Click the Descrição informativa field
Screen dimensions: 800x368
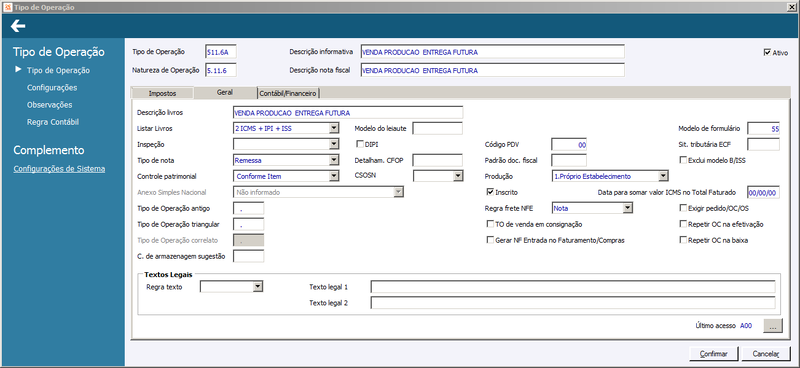click(492, 52)
